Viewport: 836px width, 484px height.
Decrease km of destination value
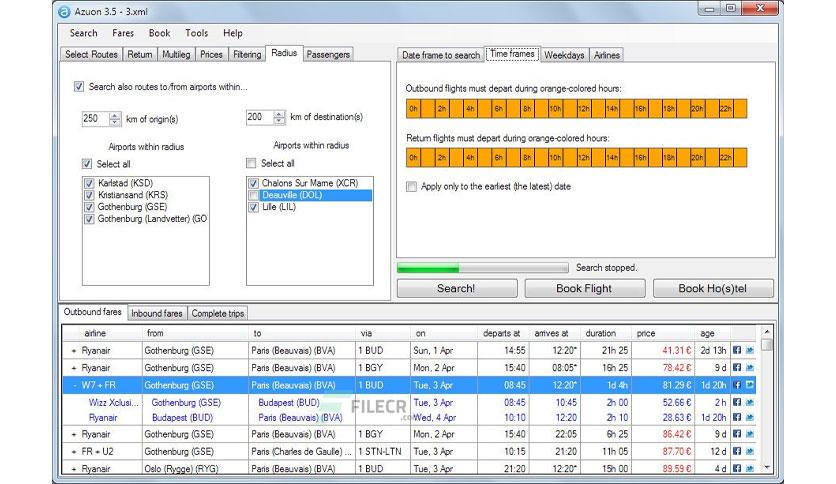click(279, 120)
